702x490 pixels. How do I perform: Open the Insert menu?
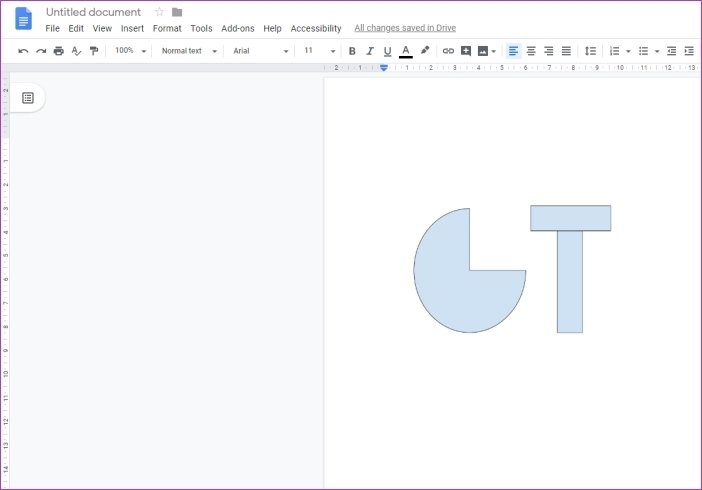tap(133, 28)
